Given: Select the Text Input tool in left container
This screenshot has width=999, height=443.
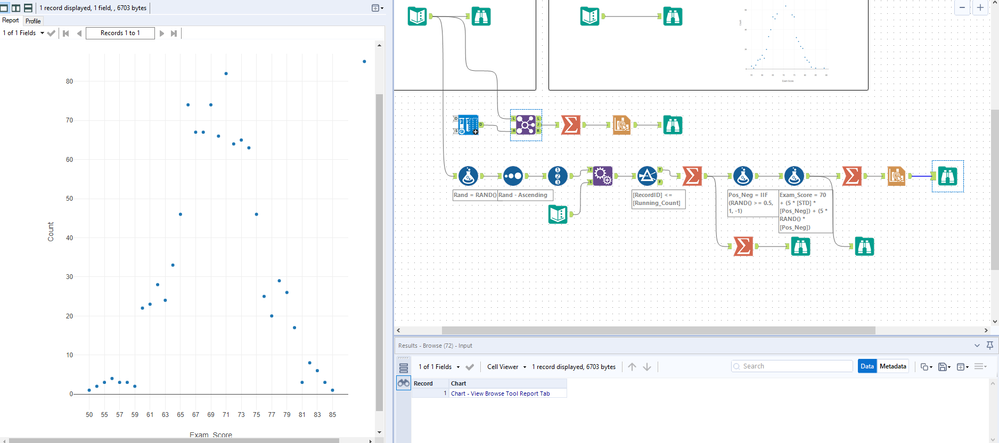Looking at the screenshot, I should click(418, 16).
